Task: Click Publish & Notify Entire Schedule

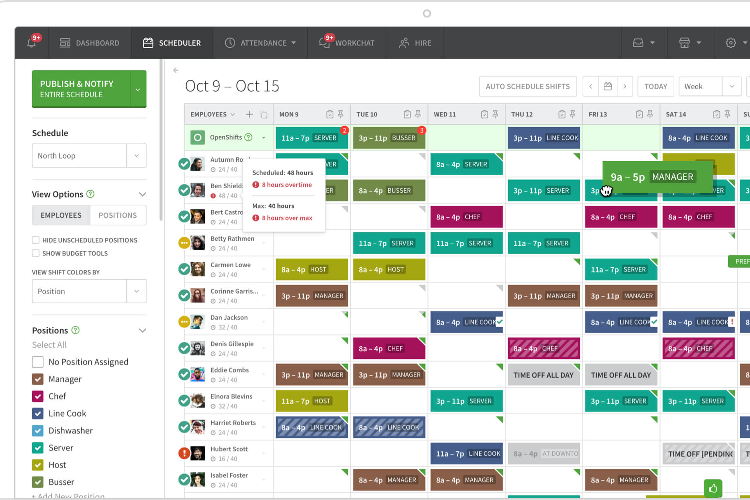Action: (x=81, y=89)
